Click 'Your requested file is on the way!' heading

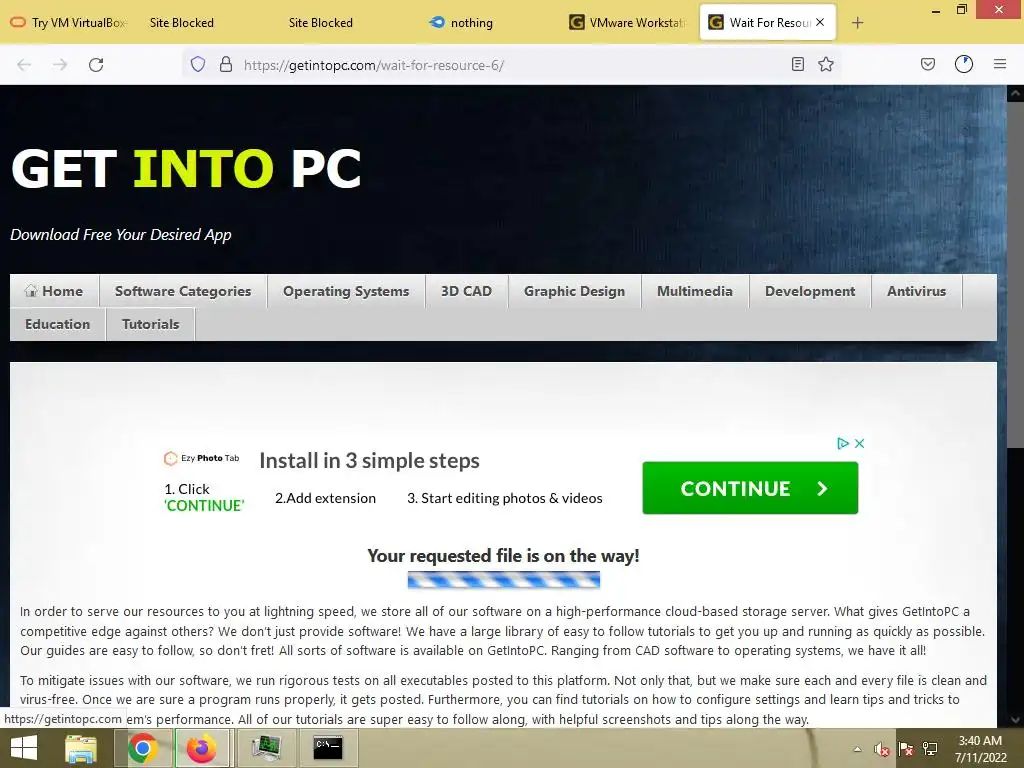[504, 556]
